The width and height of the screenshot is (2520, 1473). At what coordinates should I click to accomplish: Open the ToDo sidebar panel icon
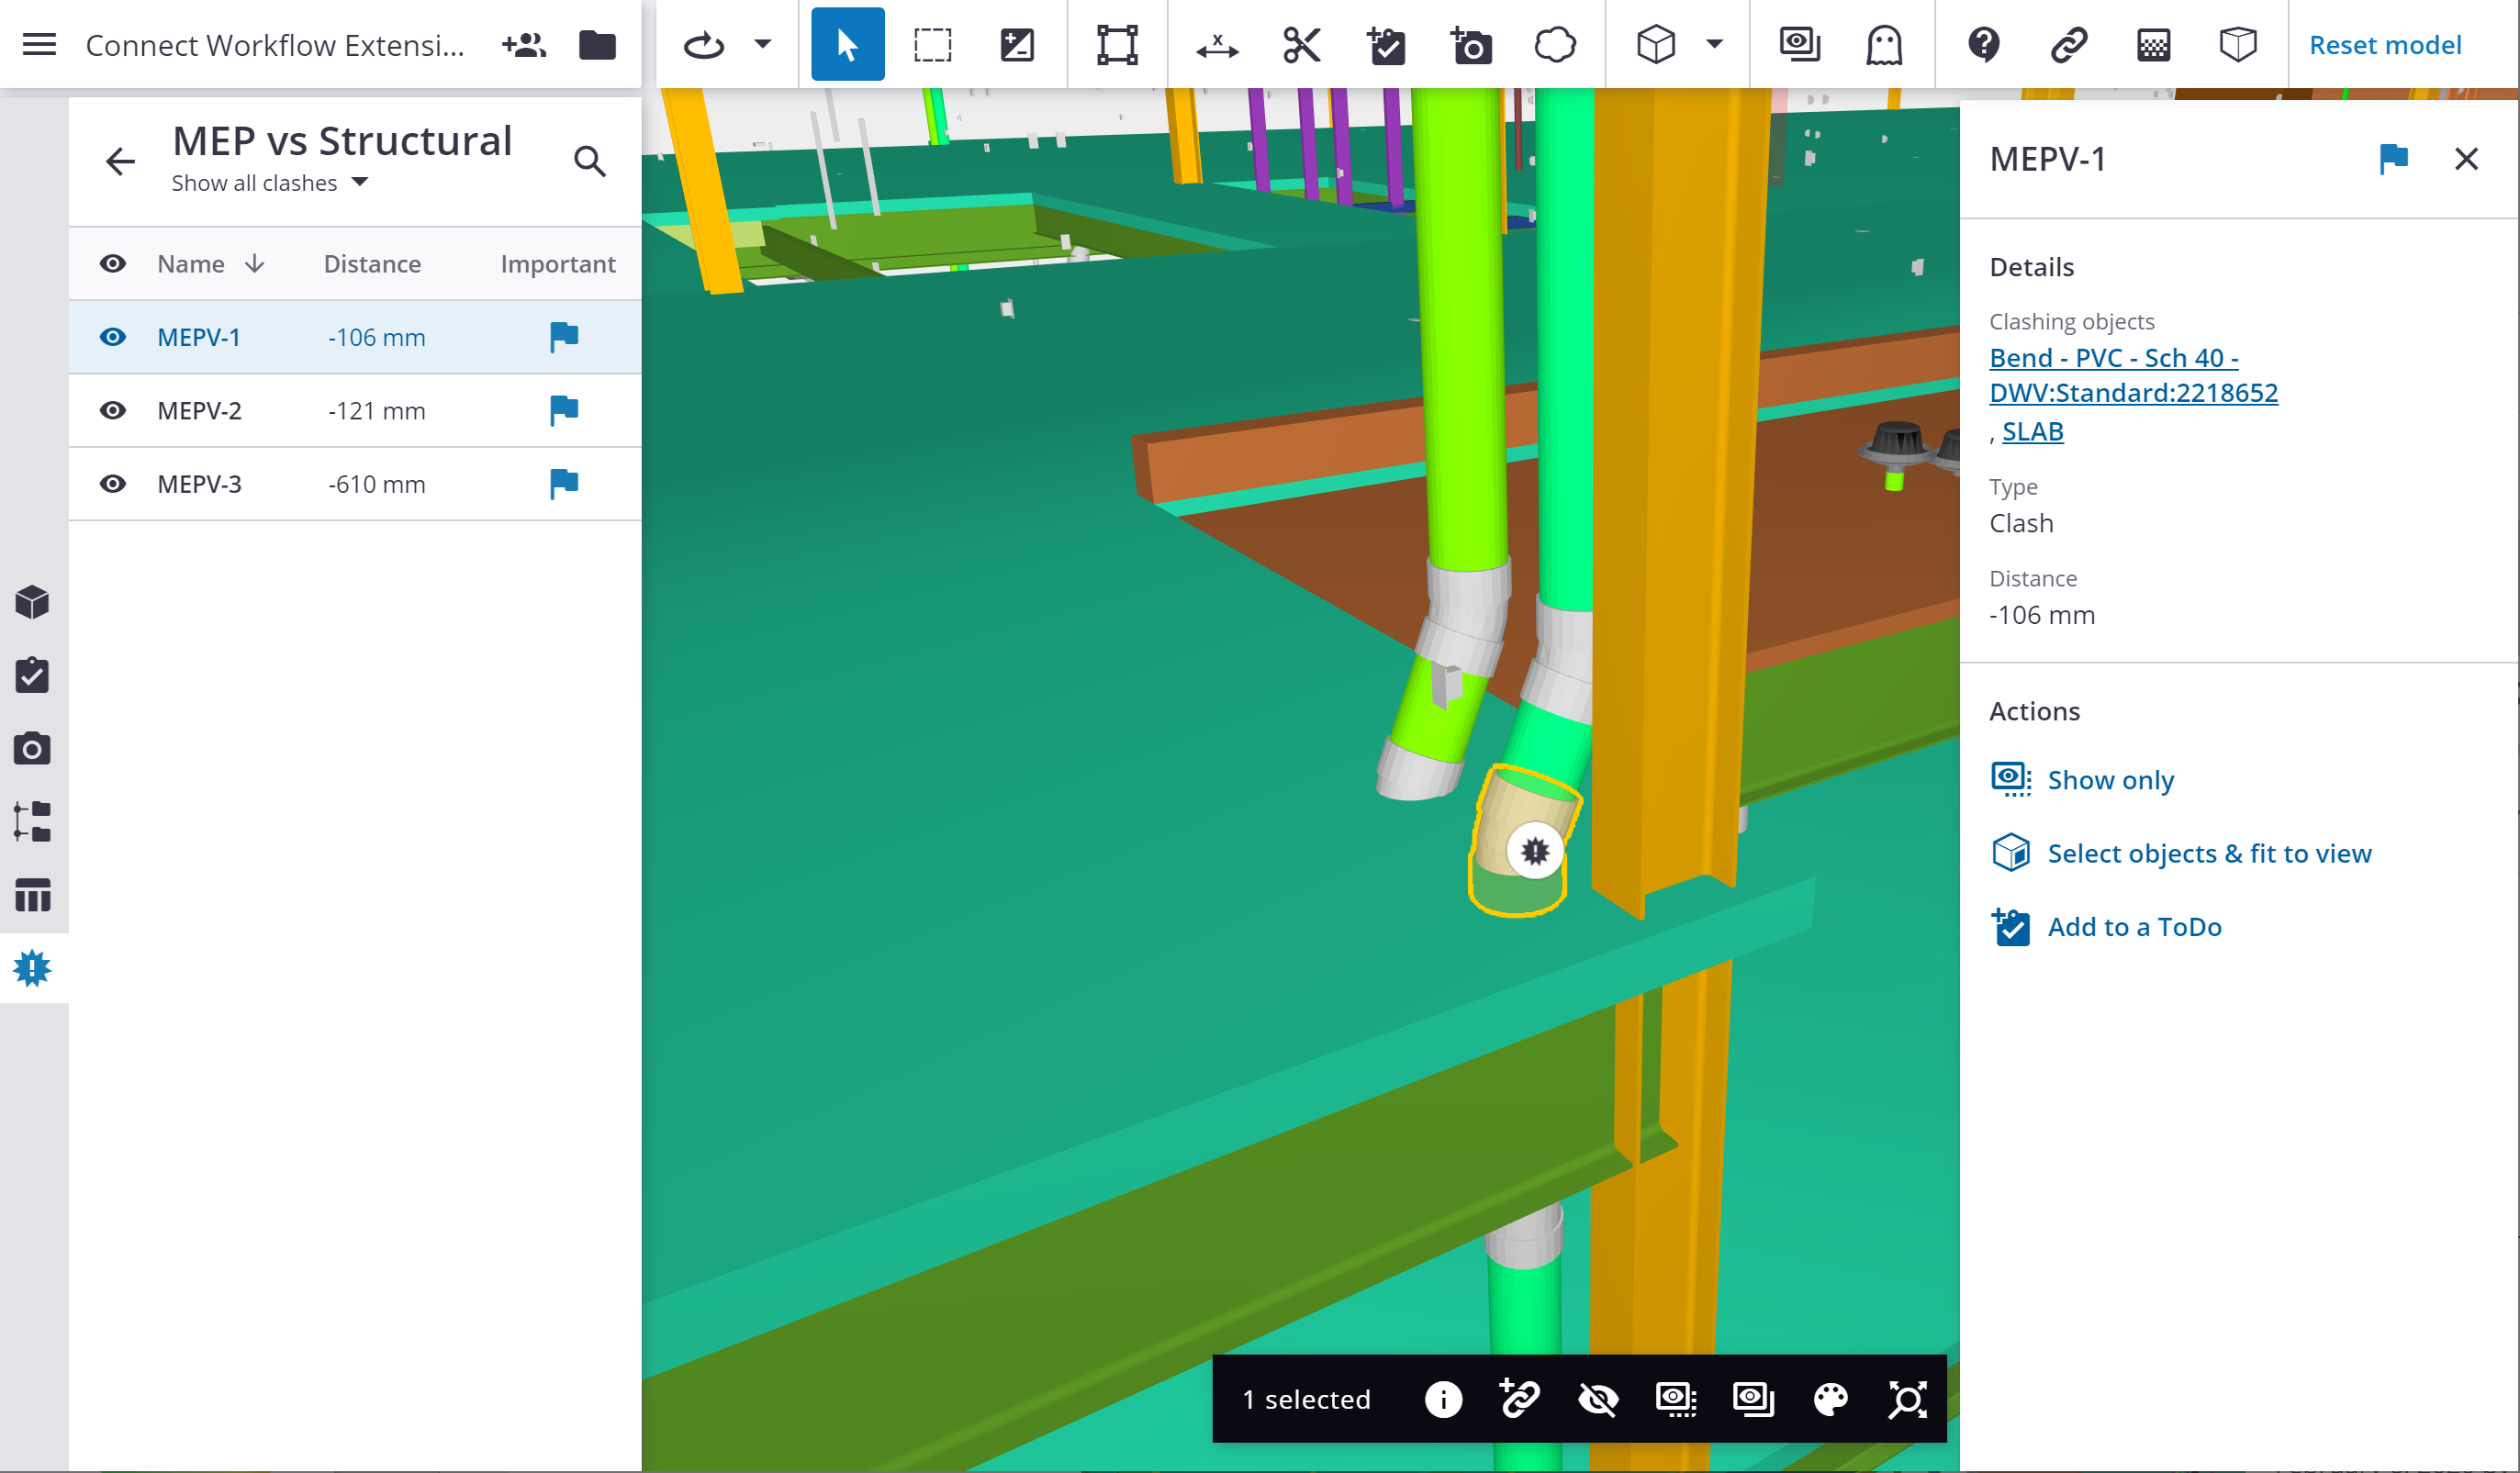click(32, 676)
